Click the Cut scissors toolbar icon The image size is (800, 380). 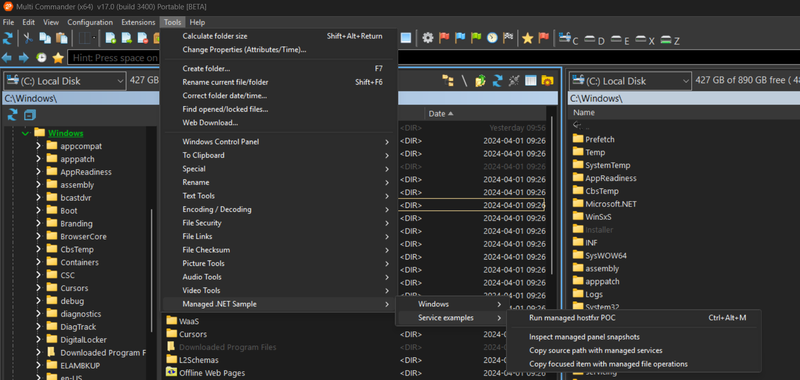pyautogui.click(x=29, y=38)
